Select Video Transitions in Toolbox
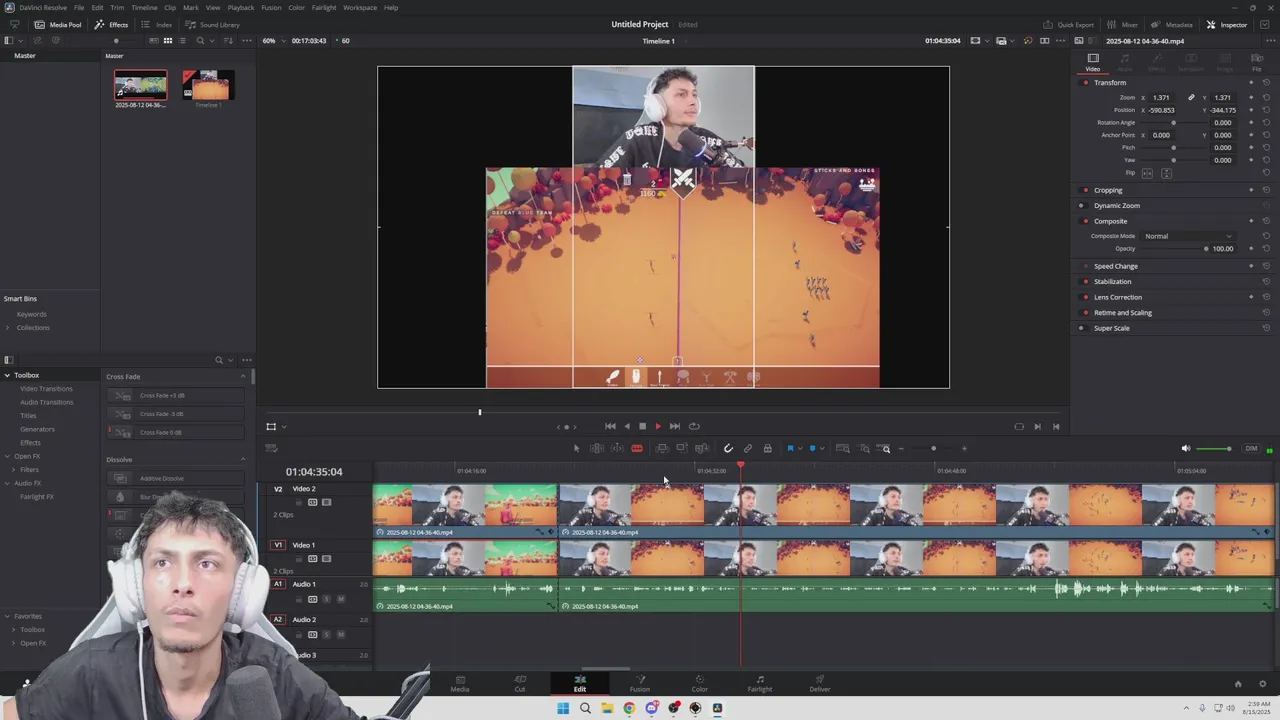 coord(46,389)
